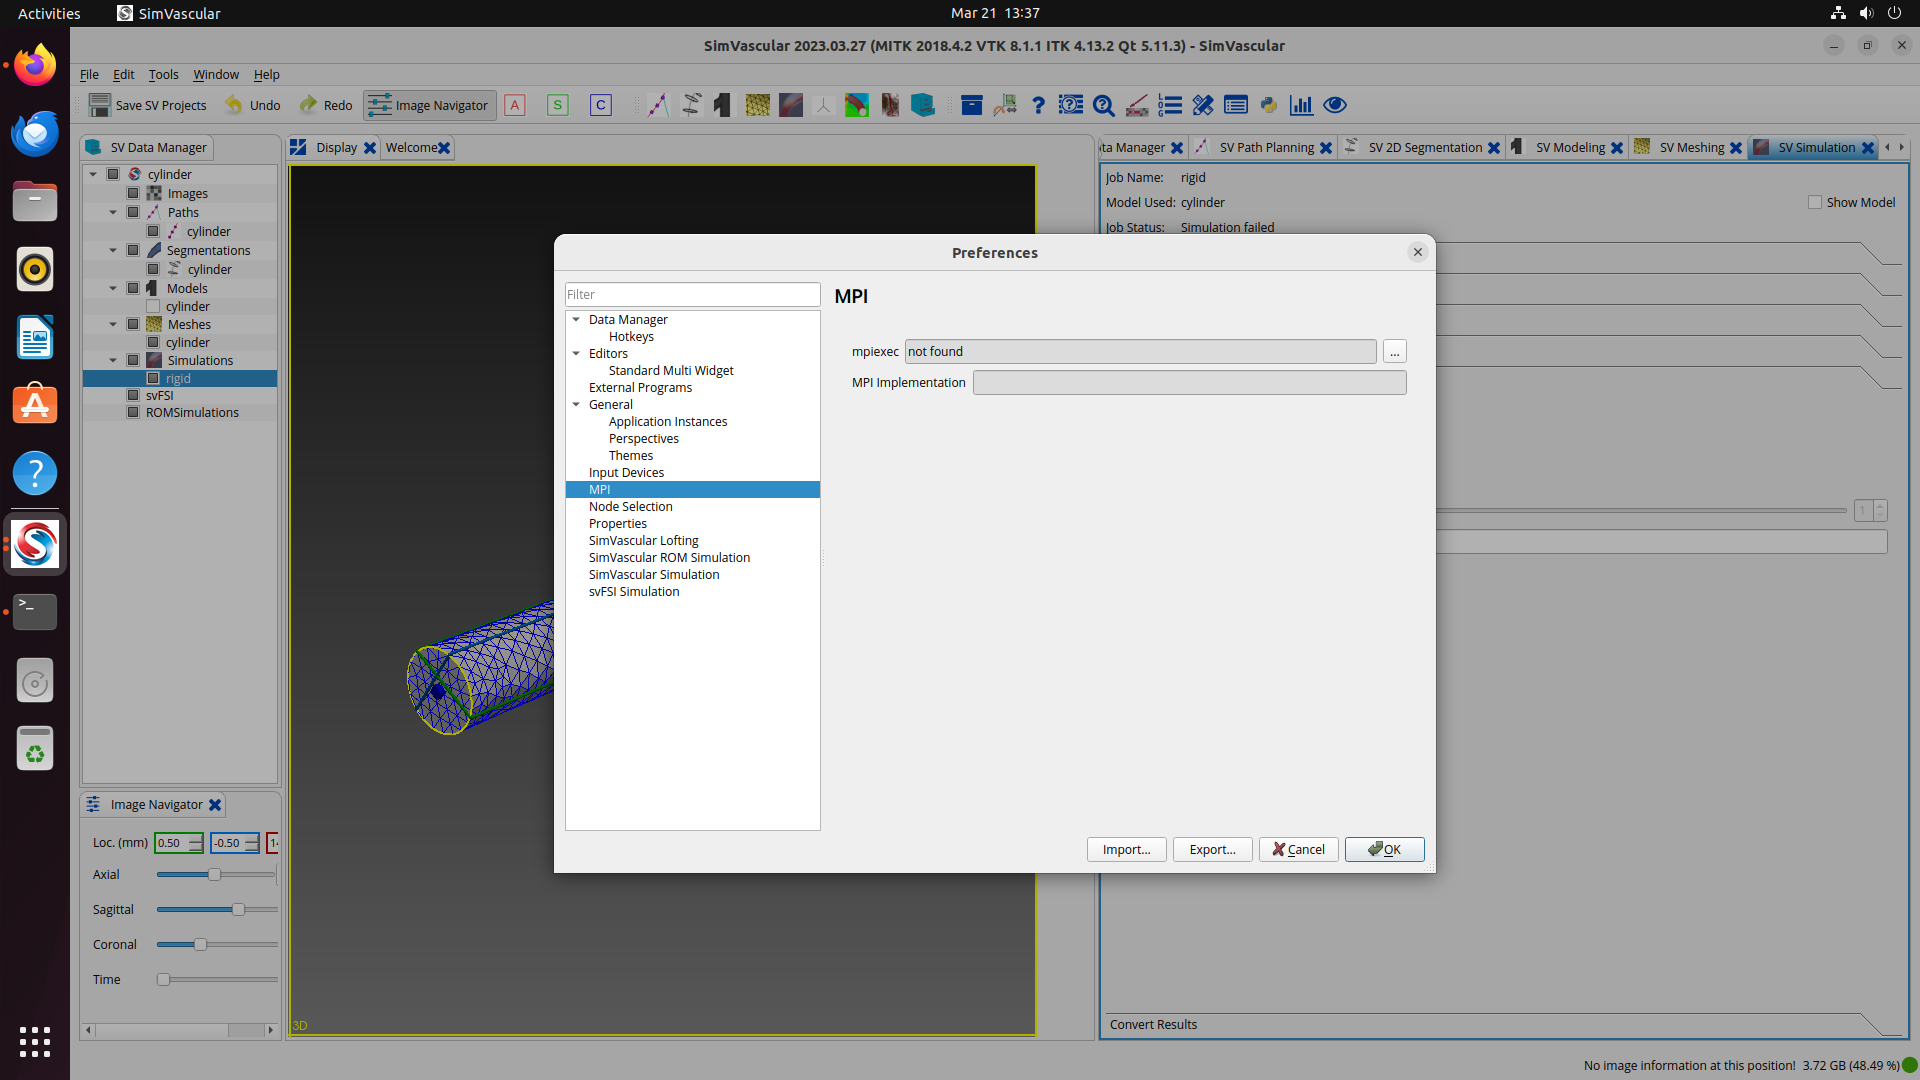Collapse the Models tree node
This screenshot has width=1920, height=1080.
point(113,288)
